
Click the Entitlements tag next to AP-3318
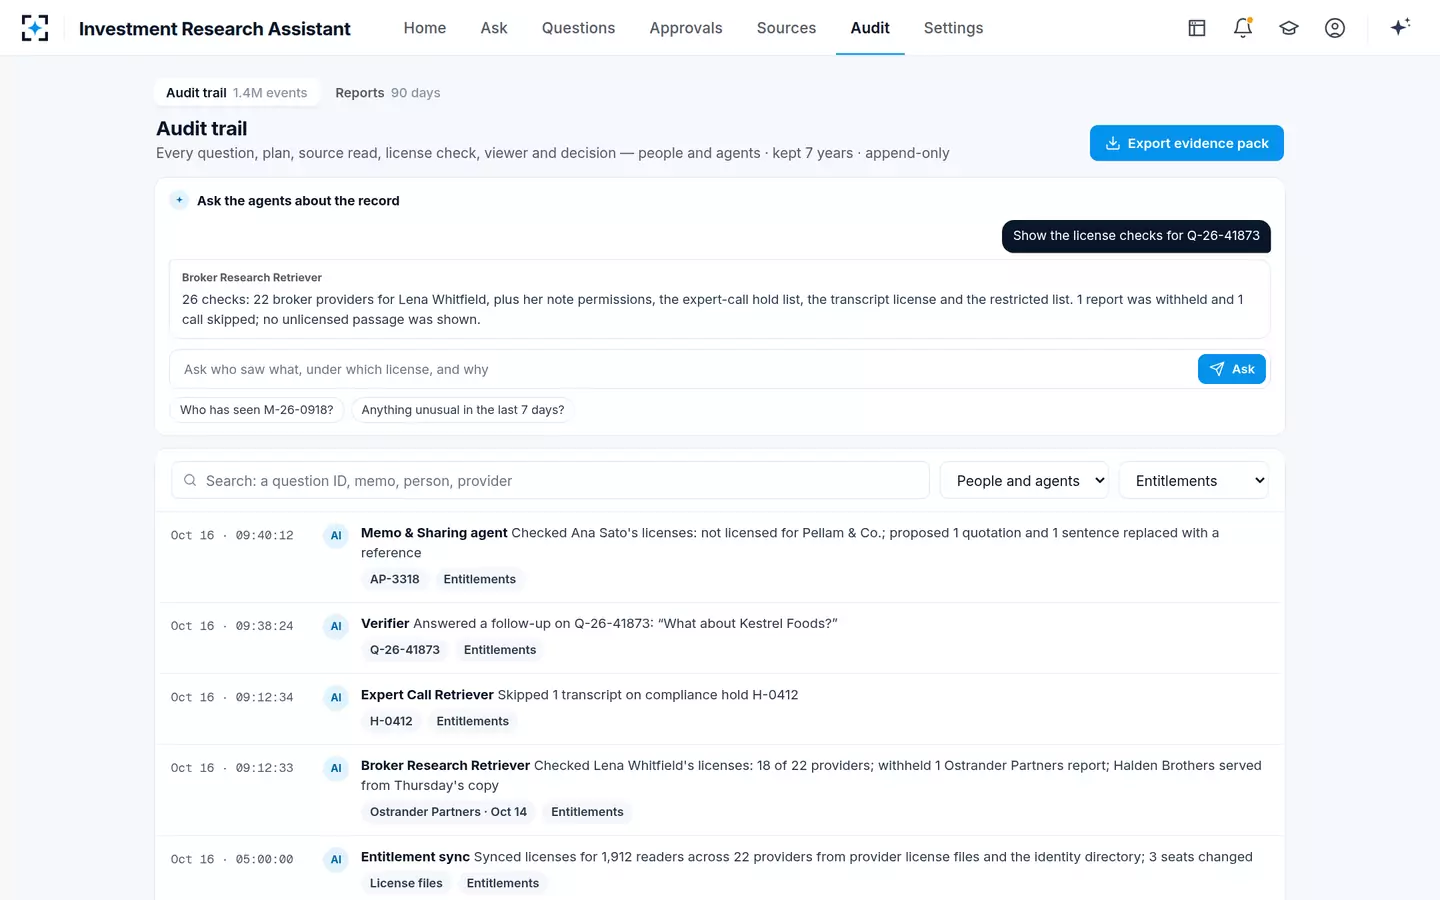click(480, 579)
